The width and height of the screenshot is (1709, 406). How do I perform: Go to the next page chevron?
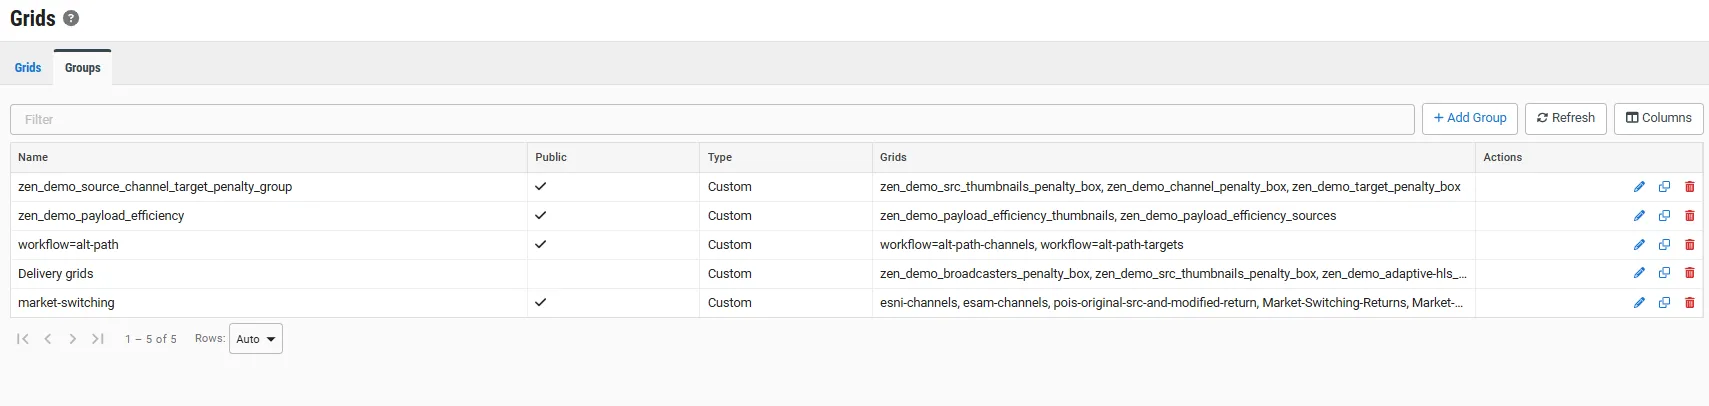click(x=73, y=339)
